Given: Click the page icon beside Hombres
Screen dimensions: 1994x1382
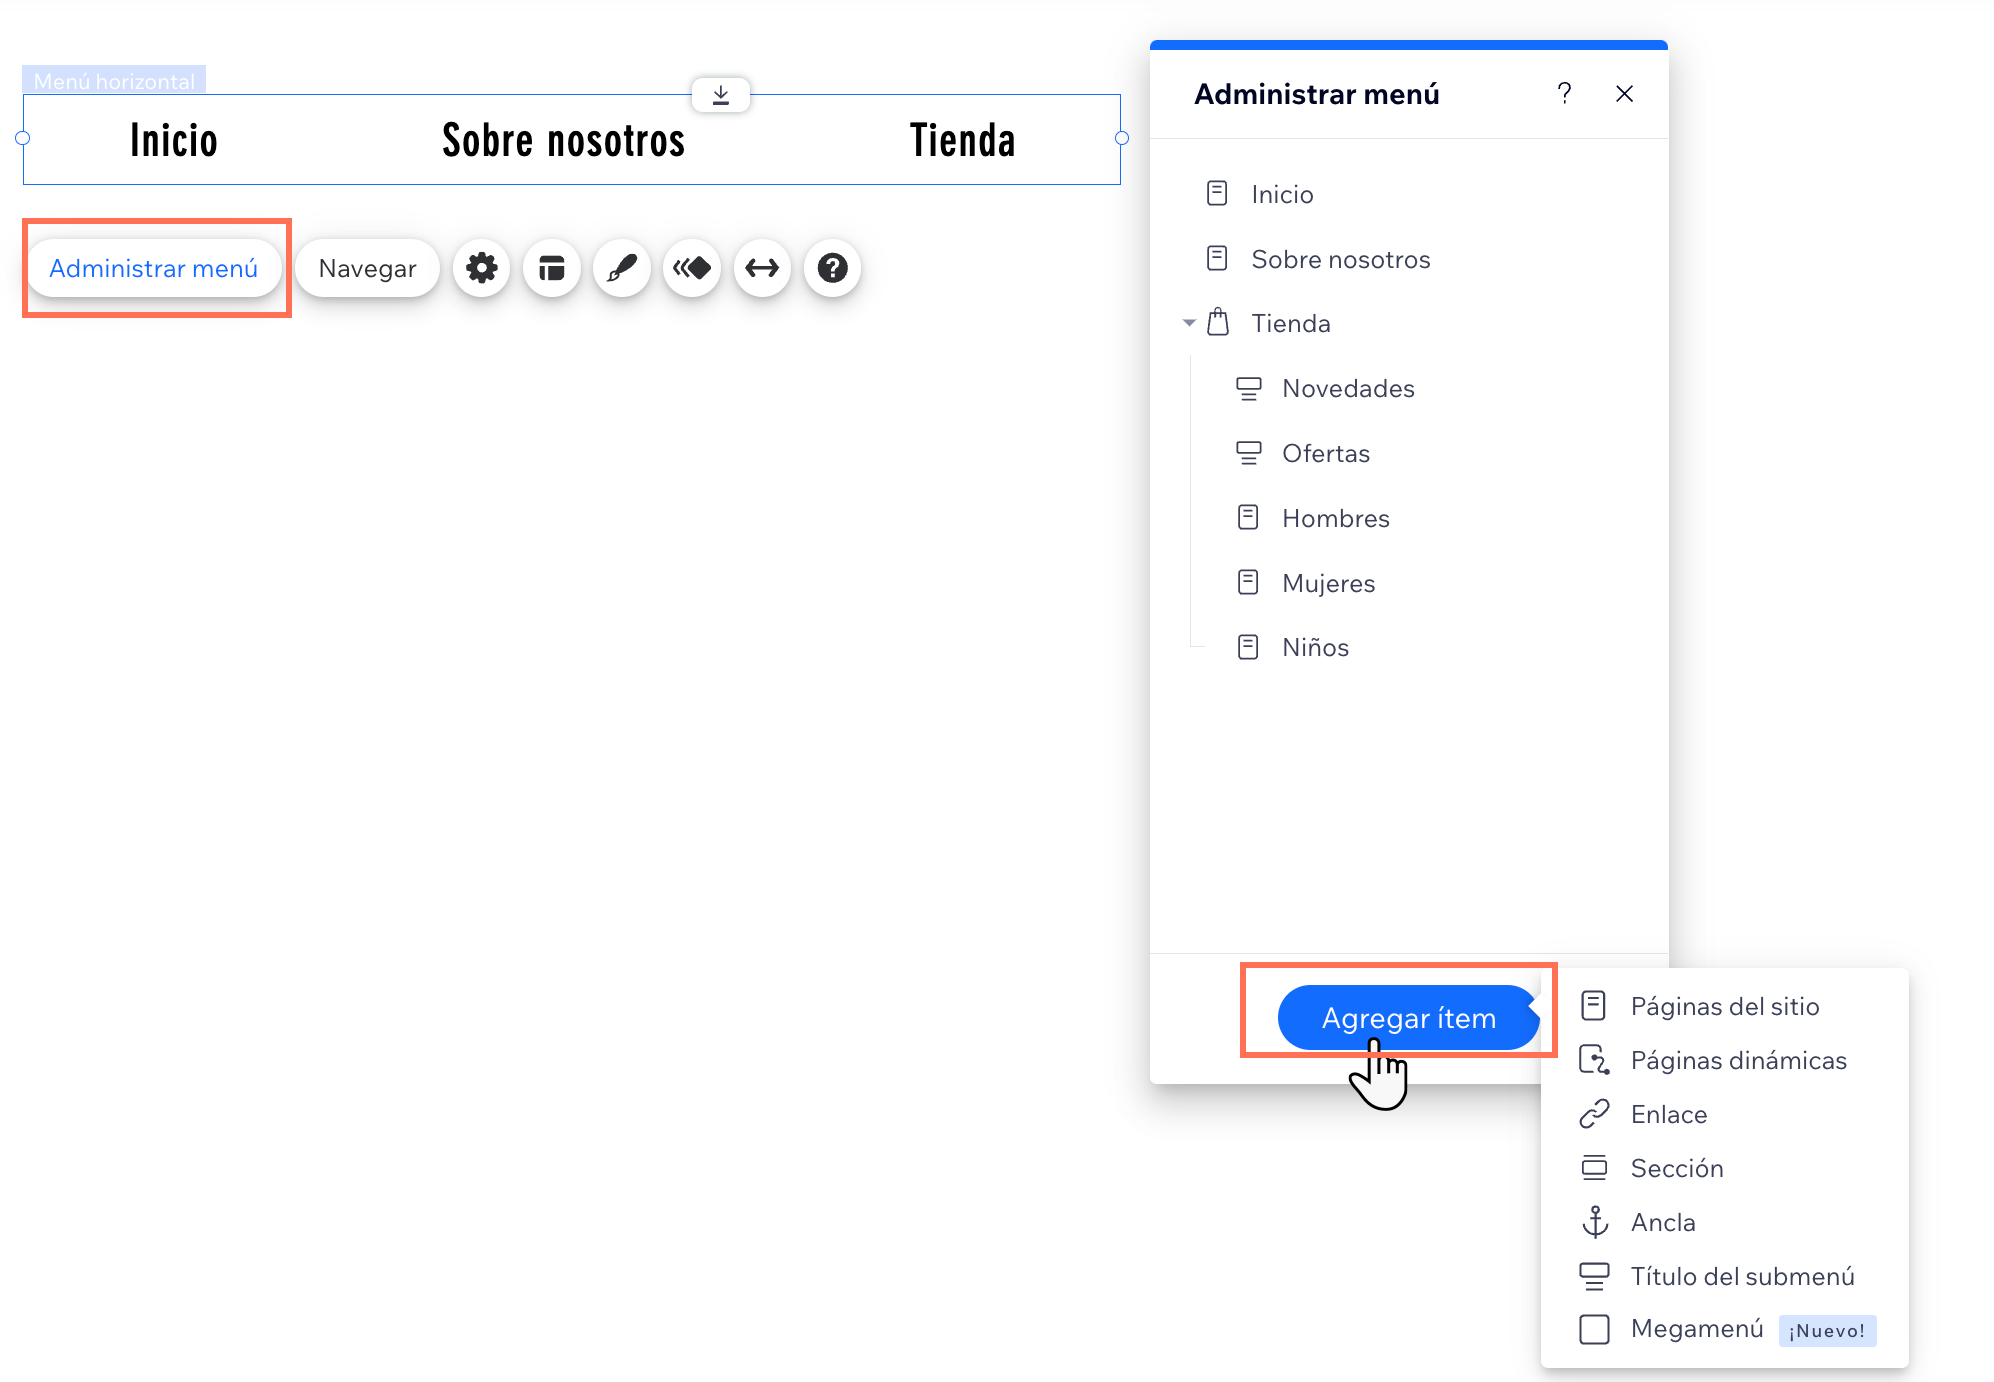Looking at the screenshot, I should 1248,517.
